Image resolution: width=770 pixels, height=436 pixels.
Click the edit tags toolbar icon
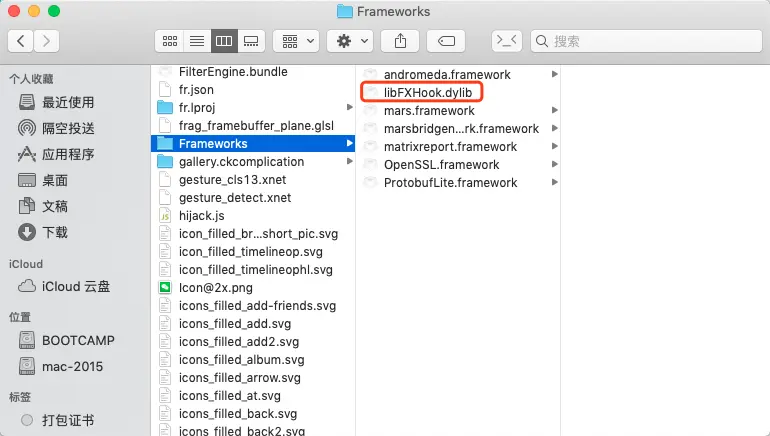click(x=446, y=41)
